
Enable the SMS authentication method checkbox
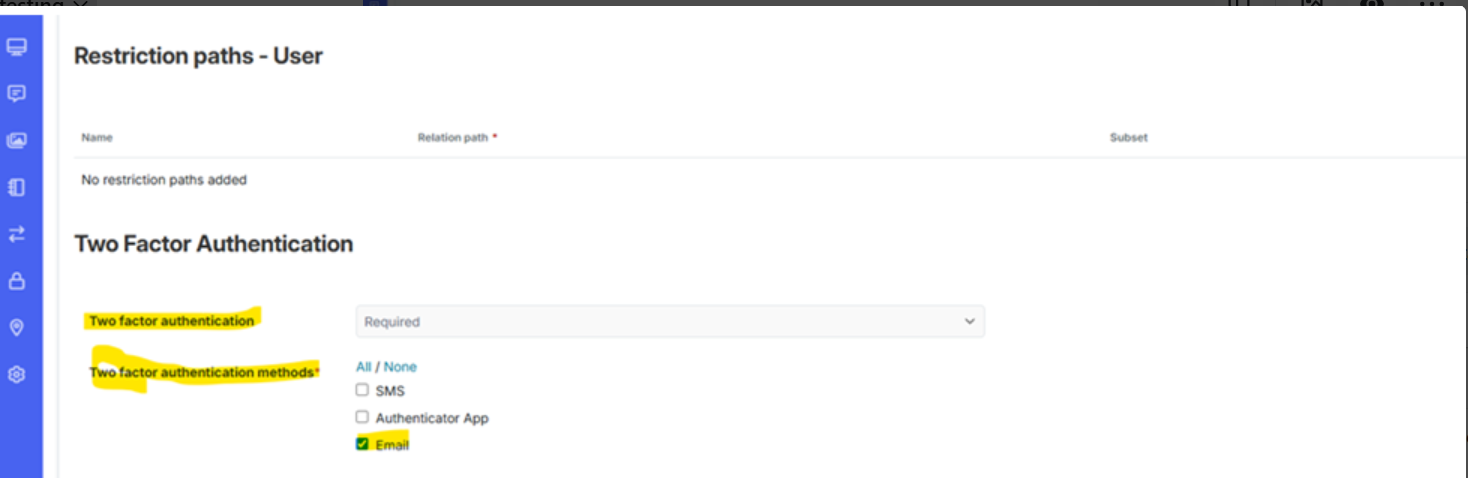coord(362,390)
